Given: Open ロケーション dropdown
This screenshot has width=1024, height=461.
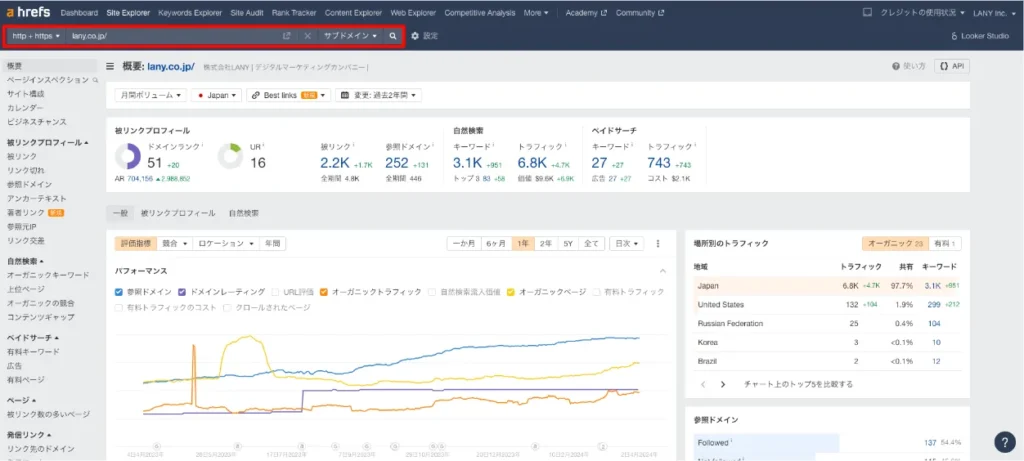Looking at the screenshot, I should 225,244.
